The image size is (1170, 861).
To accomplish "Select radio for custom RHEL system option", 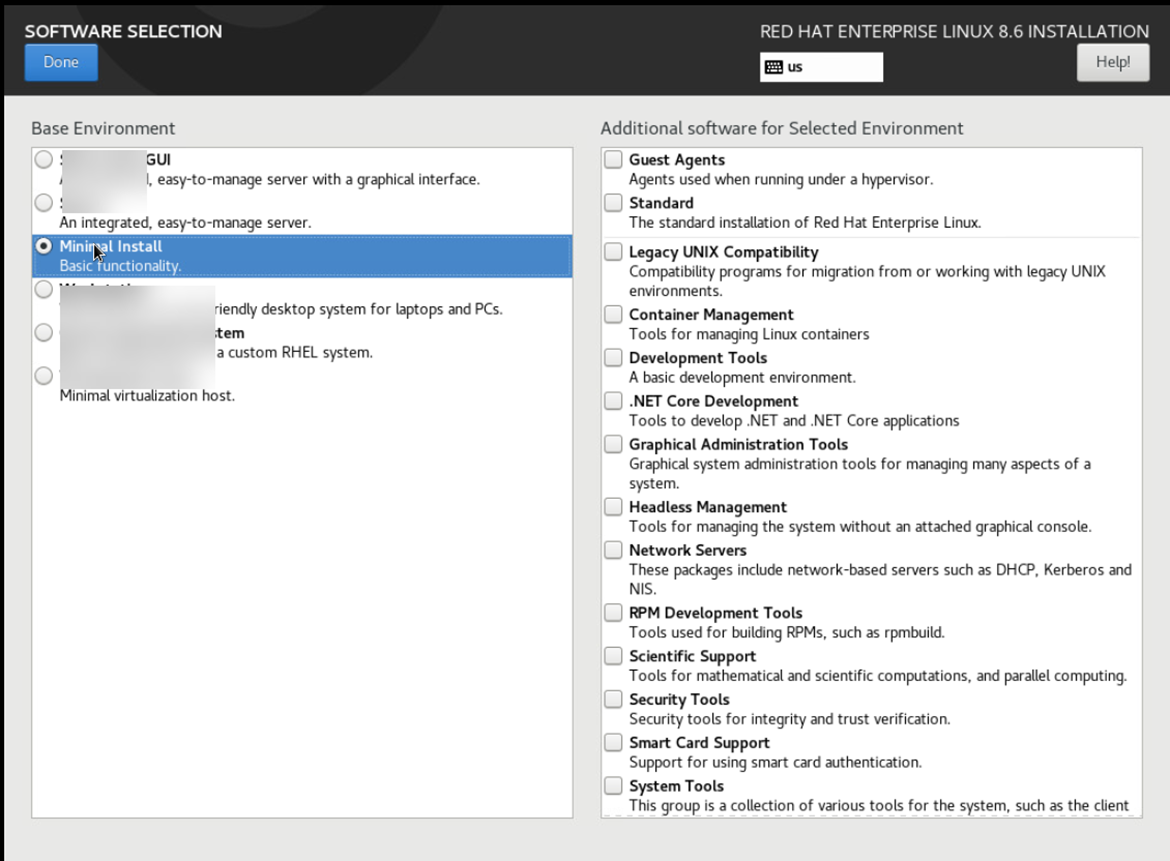I will pos(44,332).
